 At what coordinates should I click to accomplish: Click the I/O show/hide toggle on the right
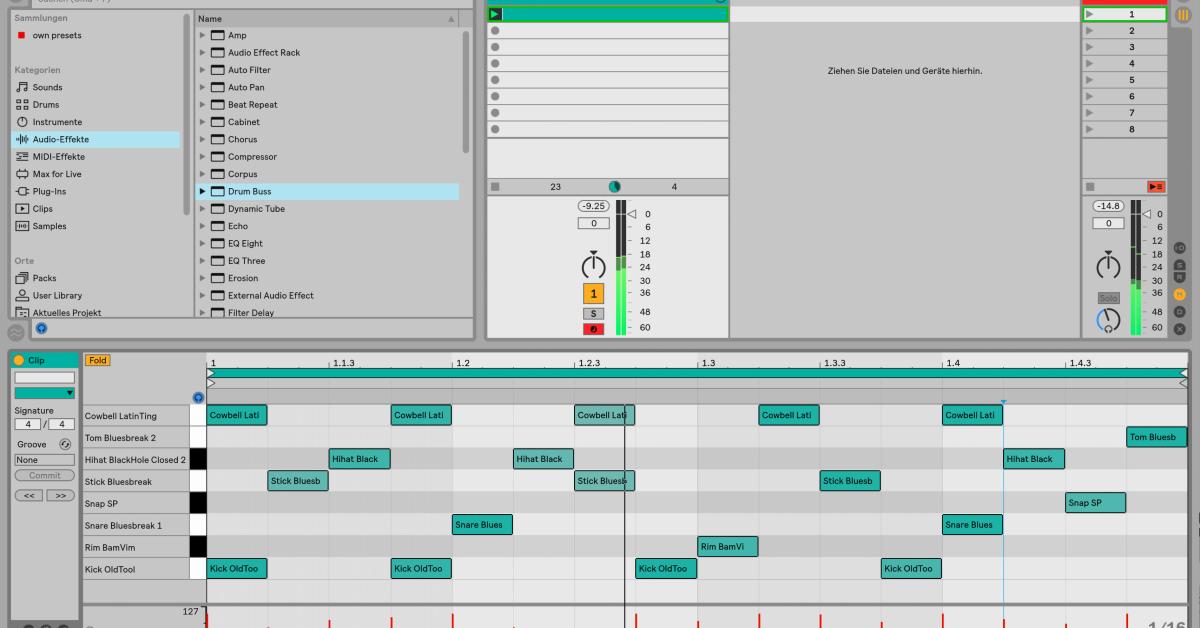point(1180,247)
